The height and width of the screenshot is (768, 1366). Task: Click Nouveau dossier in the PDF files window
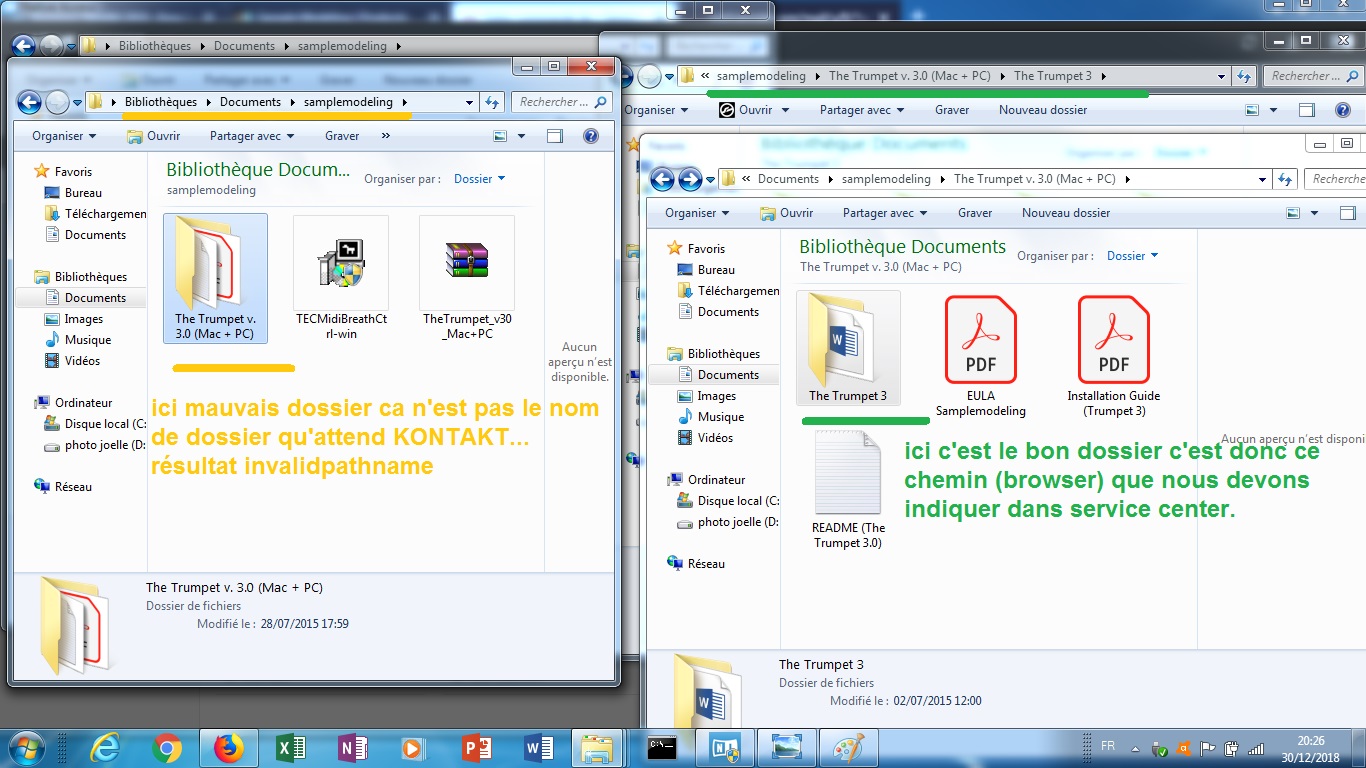(x=1066, y=213)
